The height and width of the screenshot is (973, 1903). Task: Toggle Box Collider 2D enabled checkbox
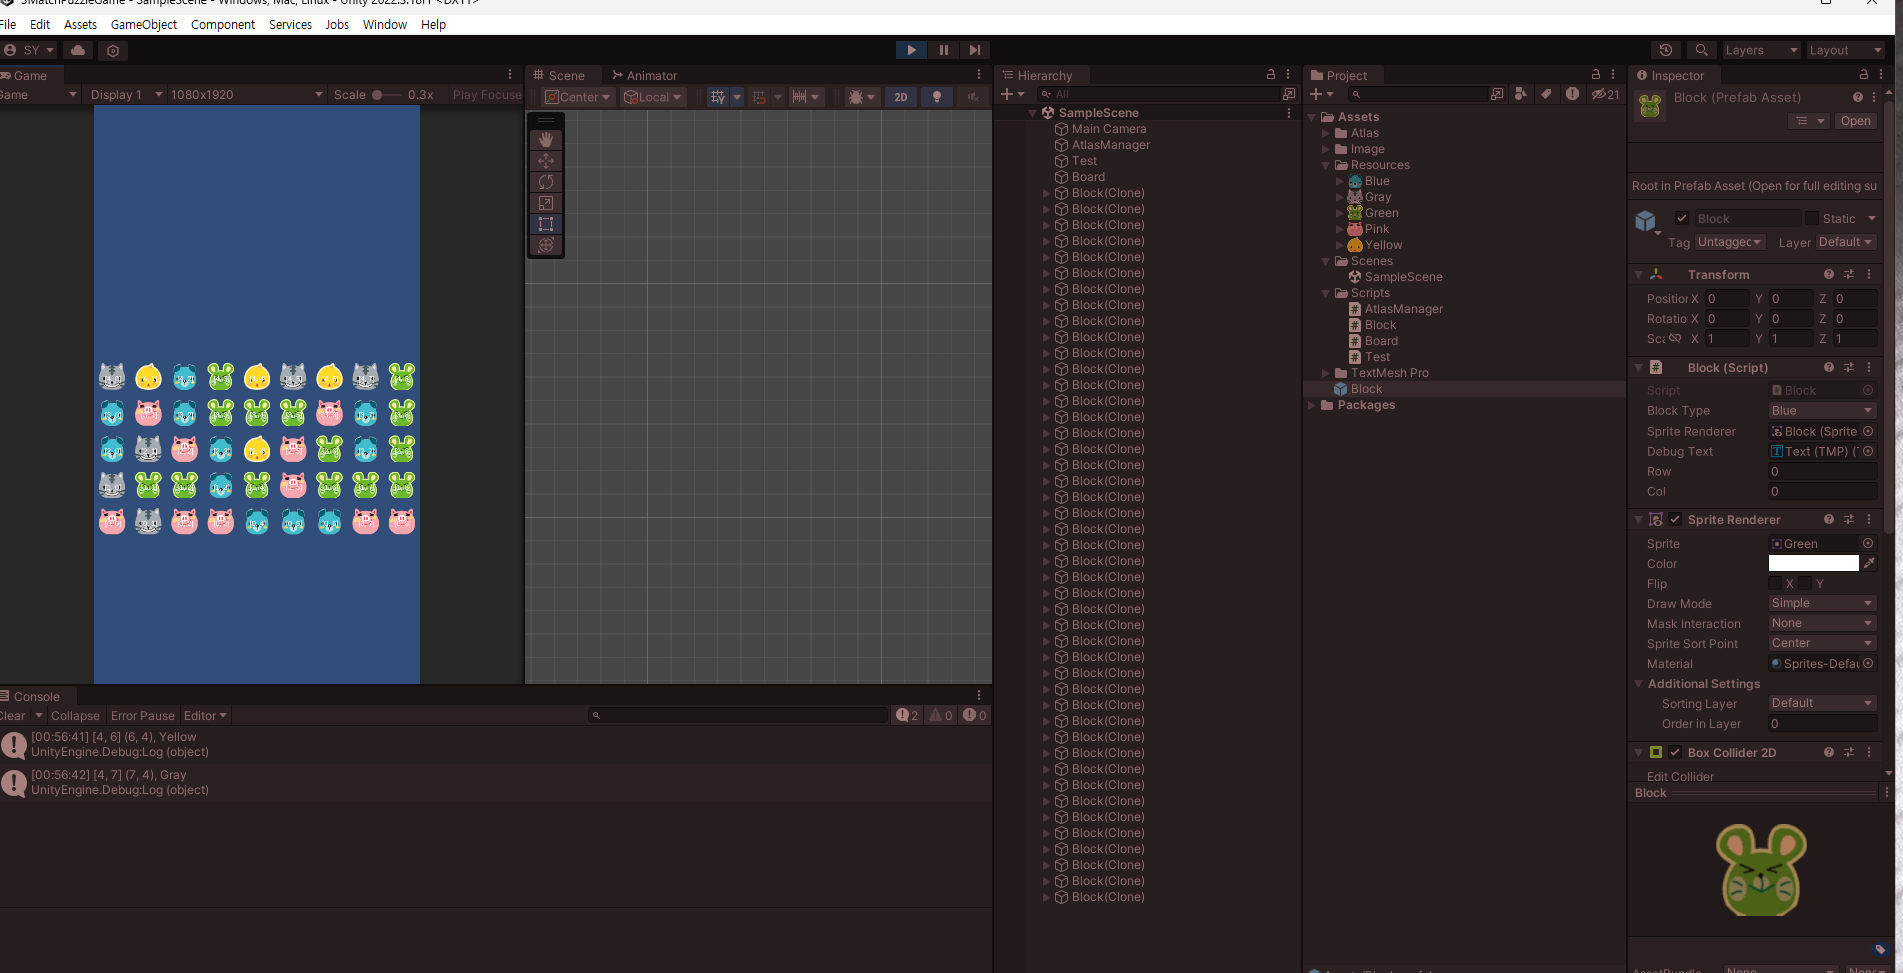coord(1675,752)
